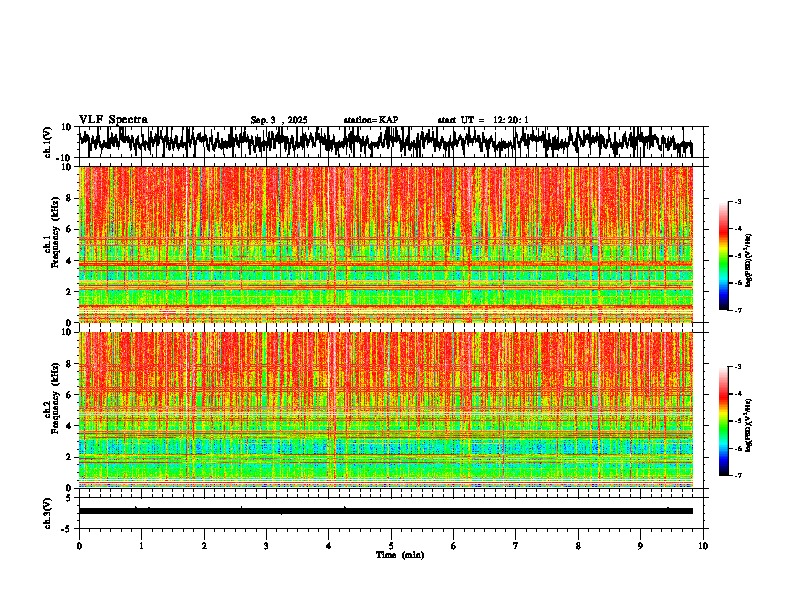The height and width of the screenshot is (612, 792).
Task: Click the ch.2 frequency tick label "2"
Action: [69, 457]
